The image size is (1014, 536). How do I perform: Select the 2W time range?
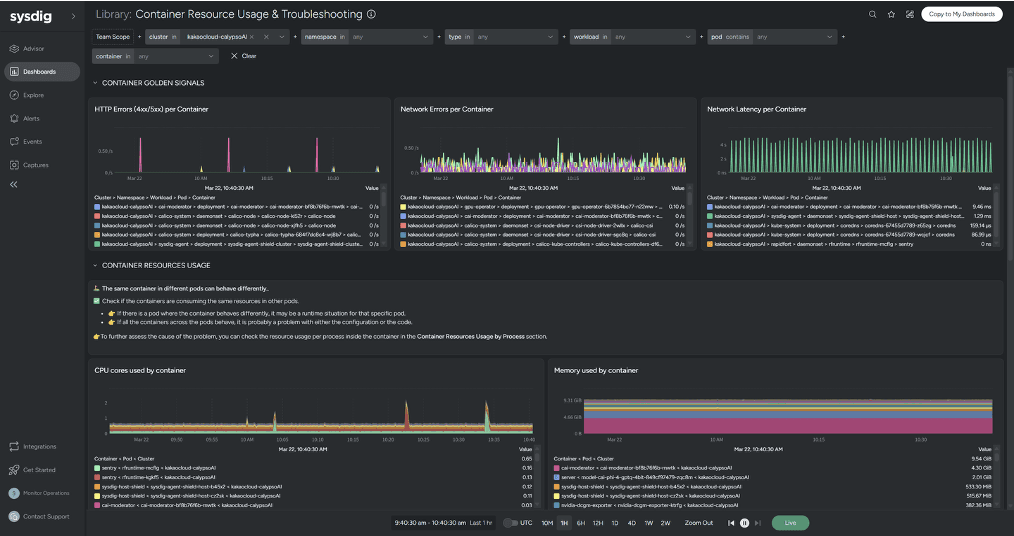point(665,523)
